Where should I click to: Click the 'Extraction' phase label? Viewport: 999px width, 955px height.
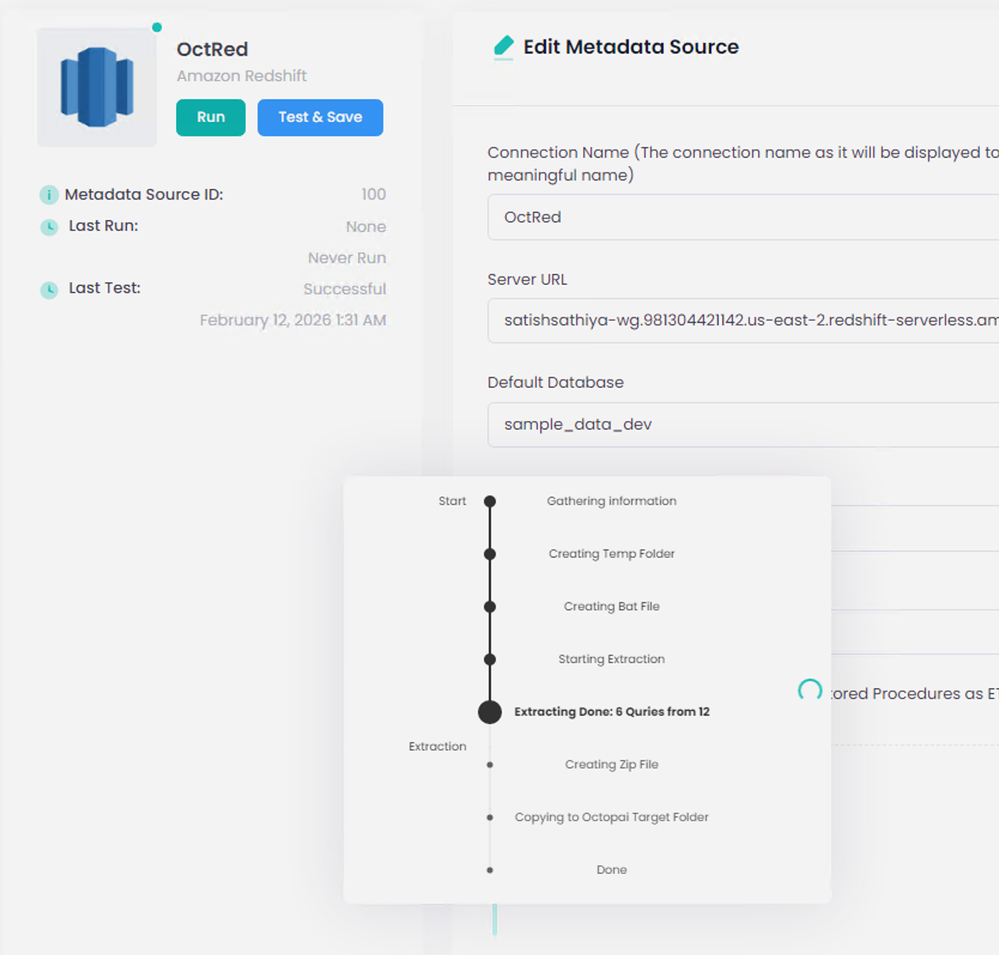tap(438, 747)
